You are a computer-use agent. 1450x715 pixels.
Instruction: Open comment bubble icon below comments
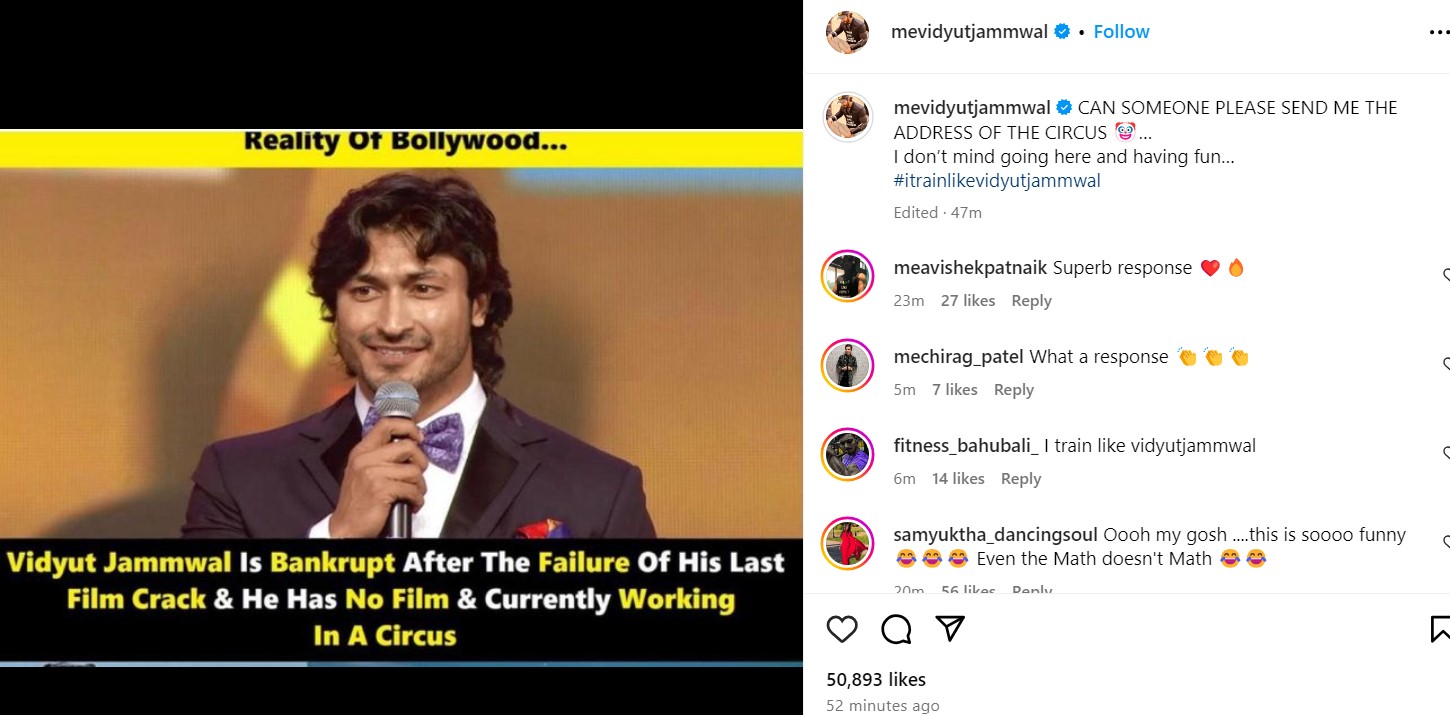click(x=896, y=629)
